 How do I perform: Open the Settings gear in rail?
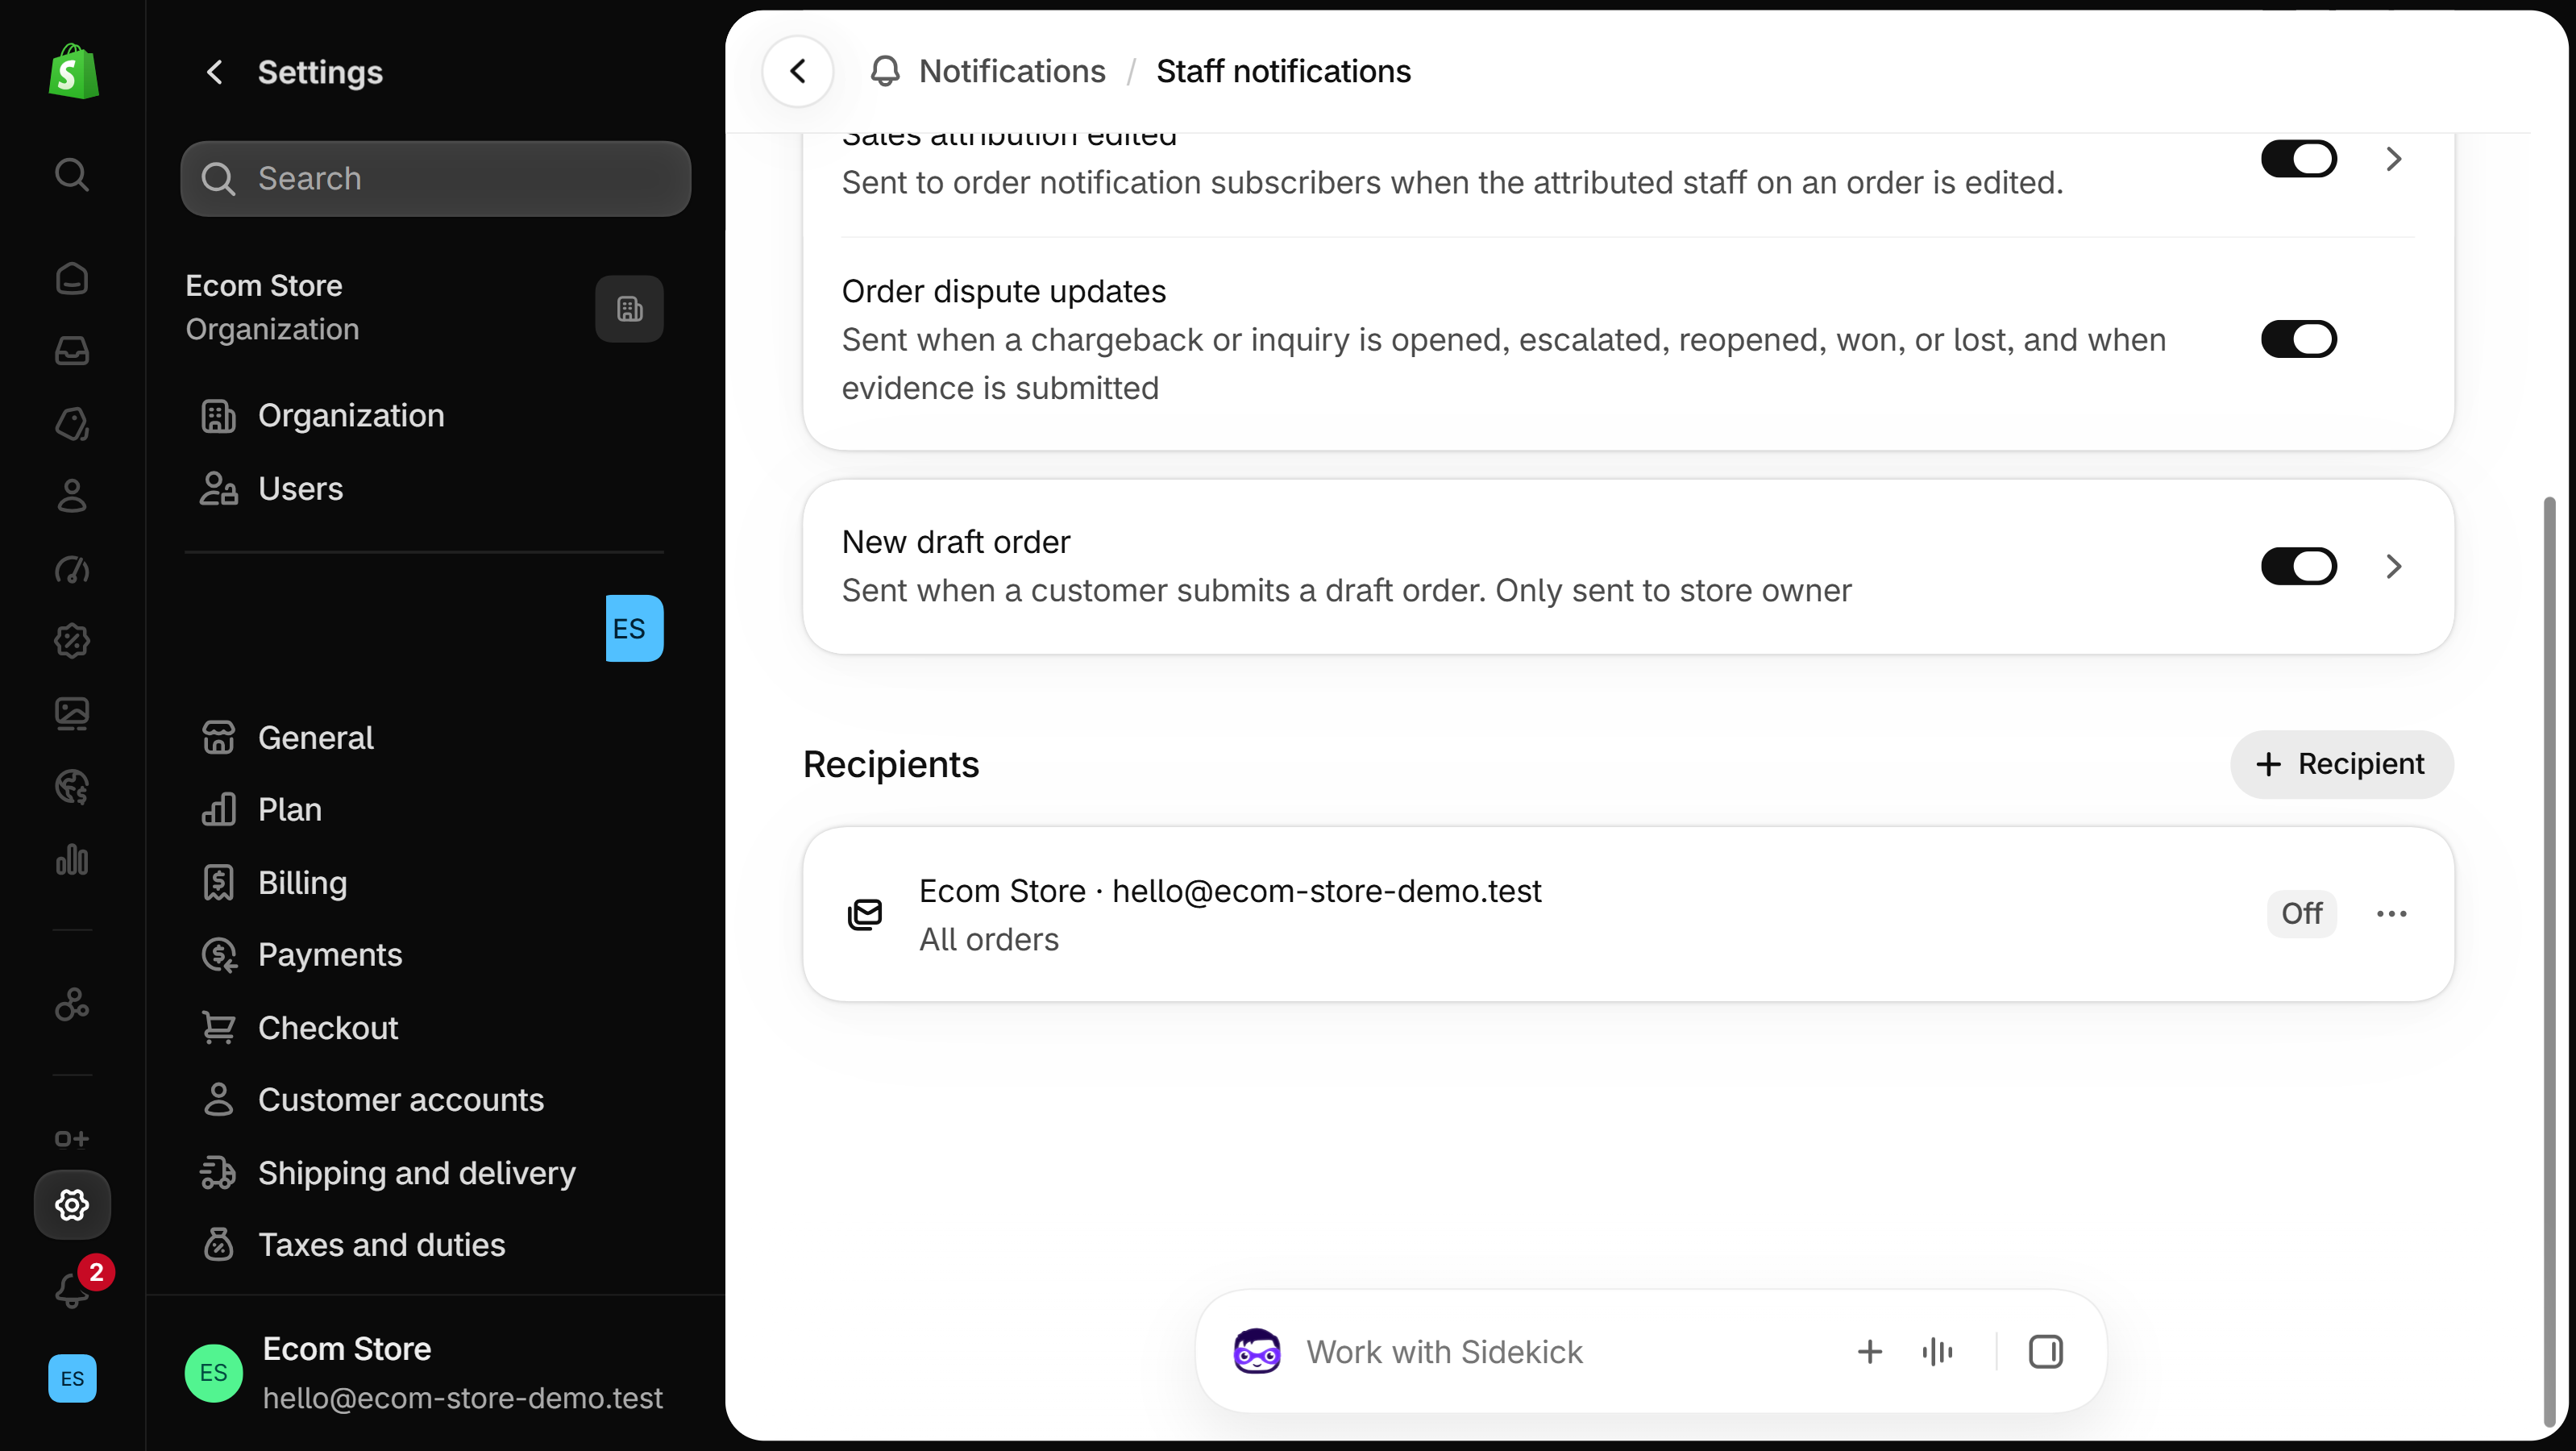[72, 1205]
